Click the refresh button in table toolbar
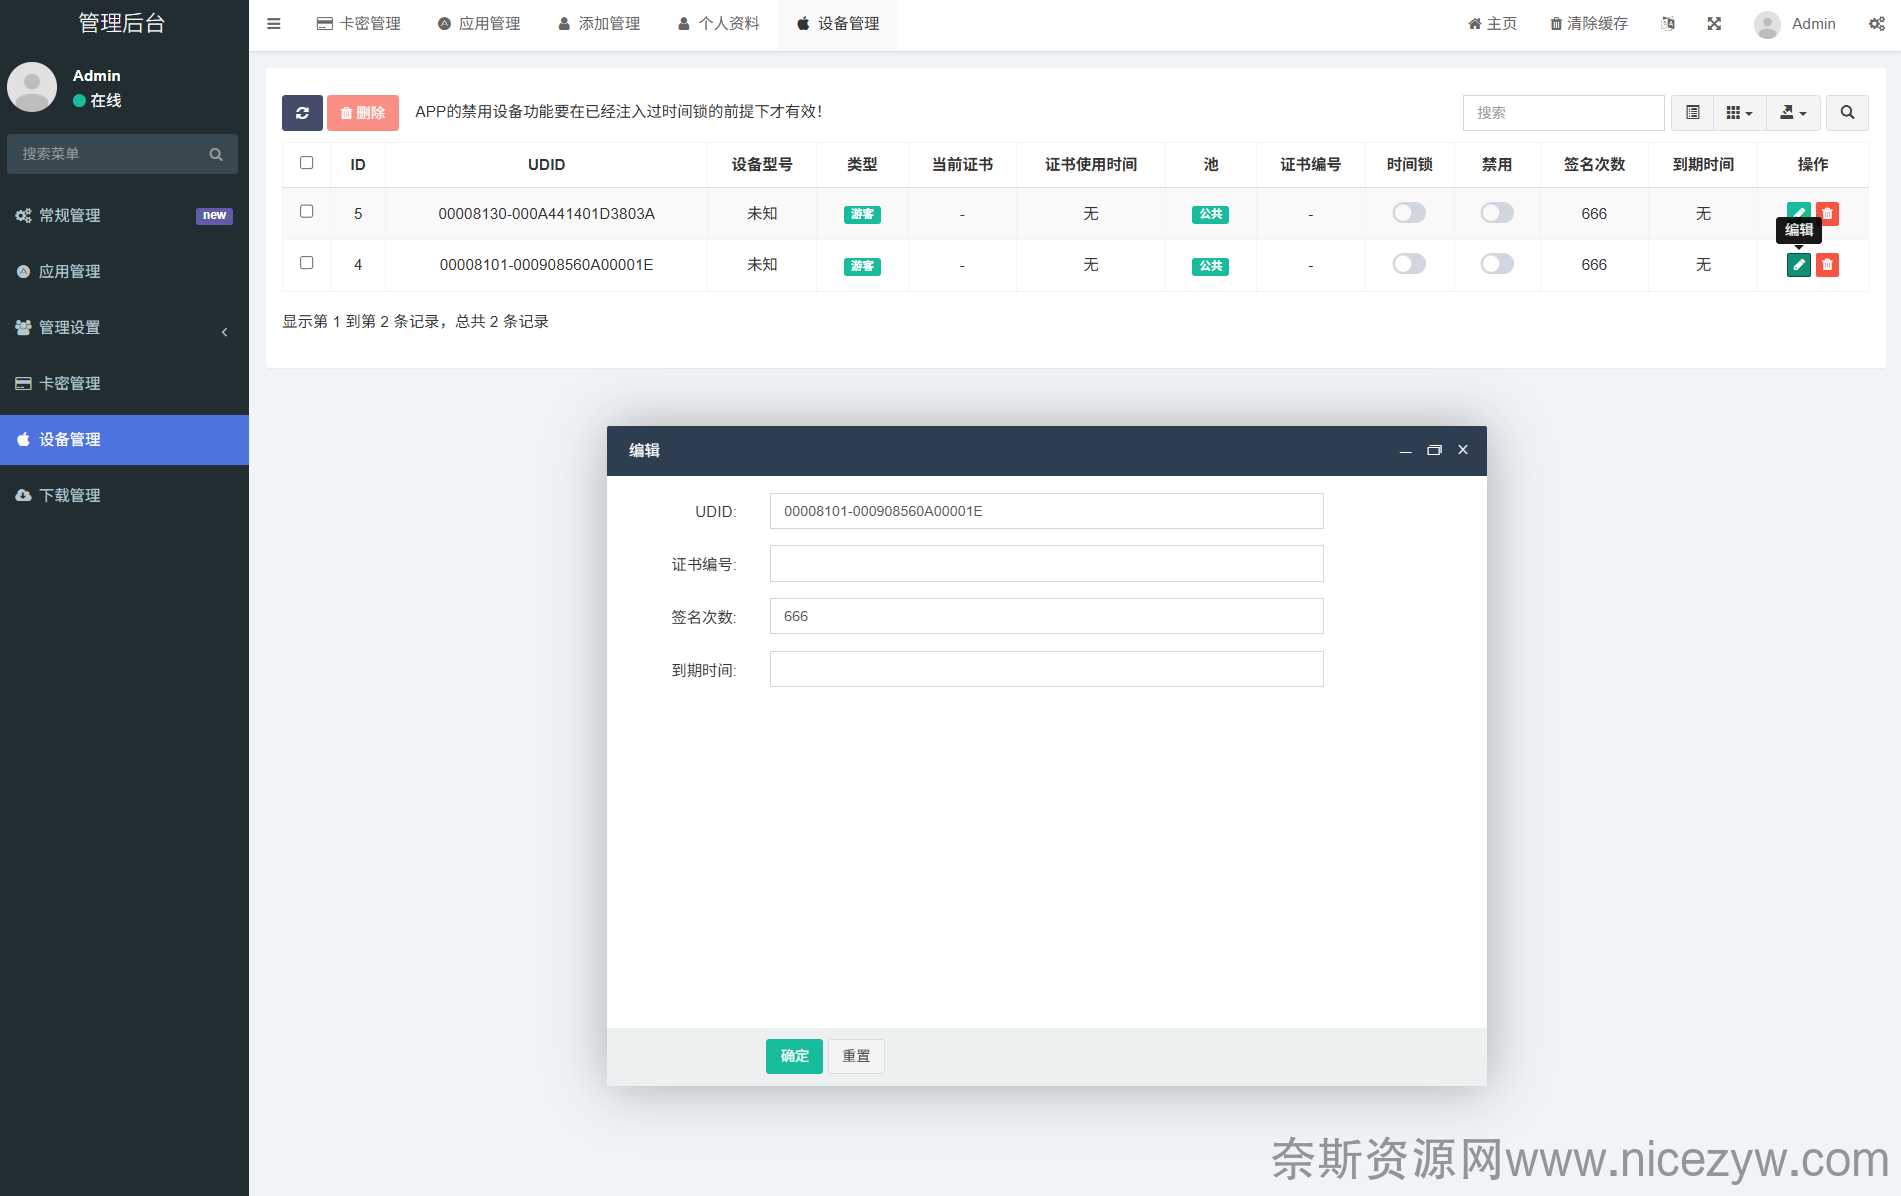 point(302,113)
